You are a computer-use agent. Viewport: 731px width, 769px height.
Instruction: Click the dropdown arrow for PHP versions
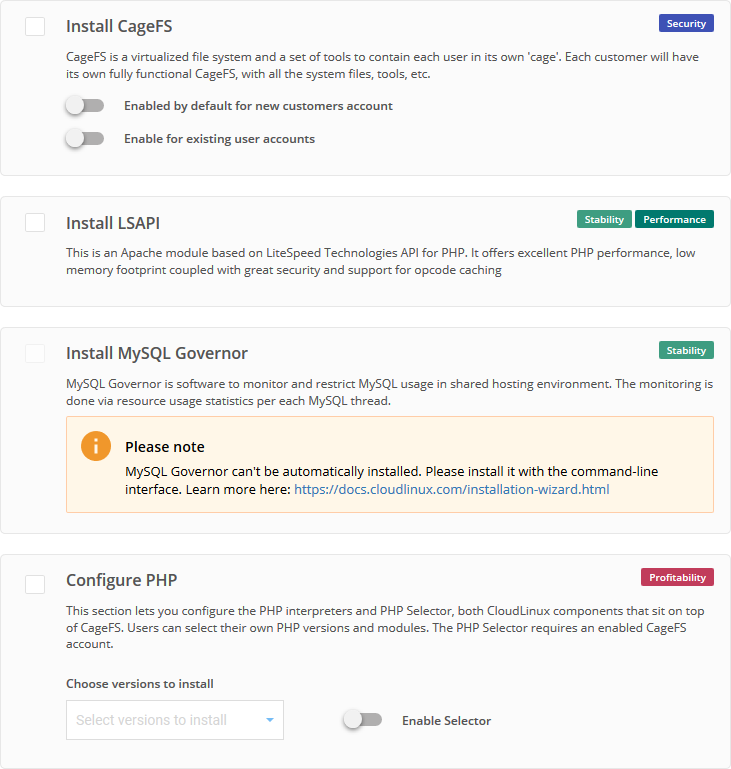click(x=270, y=720)
